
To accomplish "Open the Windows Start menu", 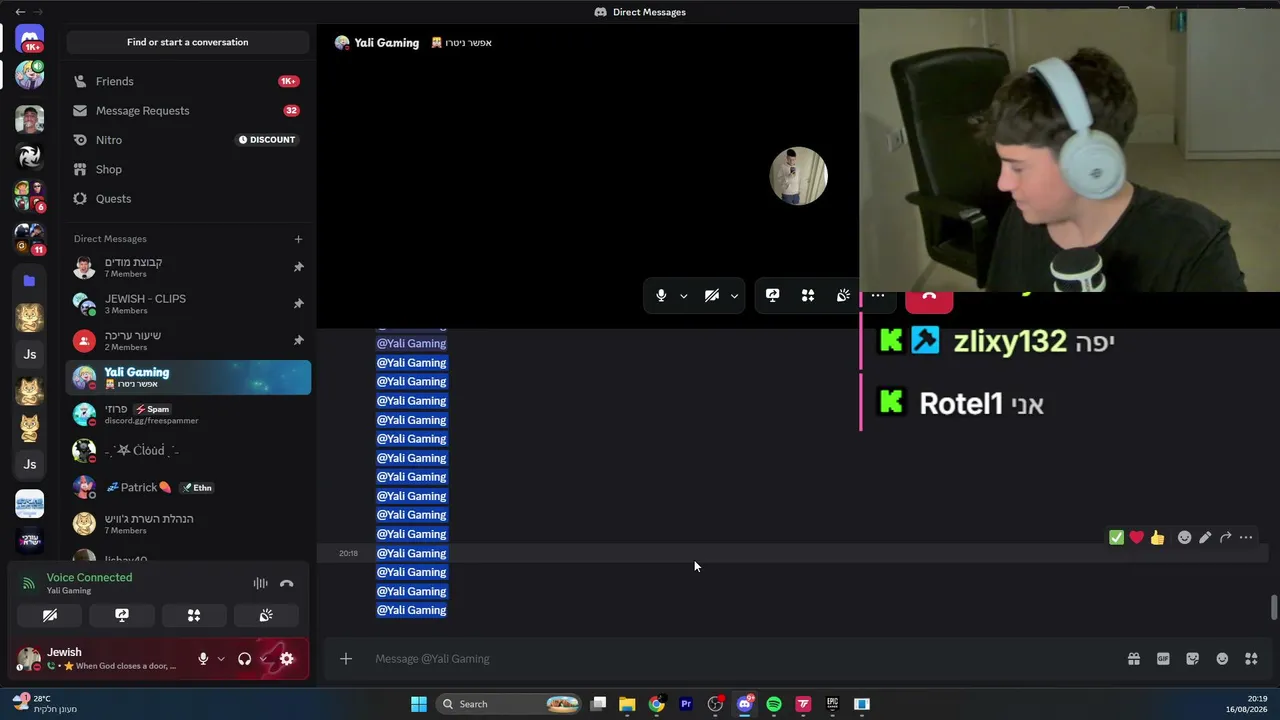I will pos(419,704).
